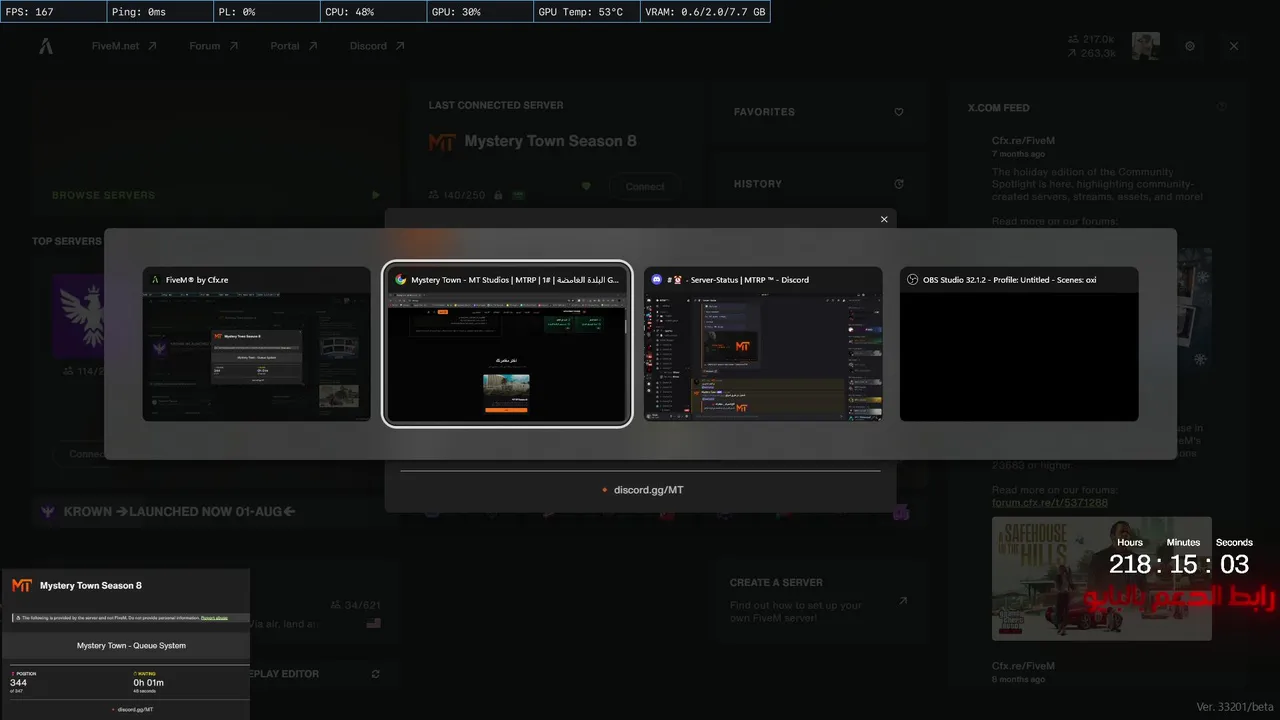
Task: Open the purple eagle top server thumbnail
Action: 78,315
